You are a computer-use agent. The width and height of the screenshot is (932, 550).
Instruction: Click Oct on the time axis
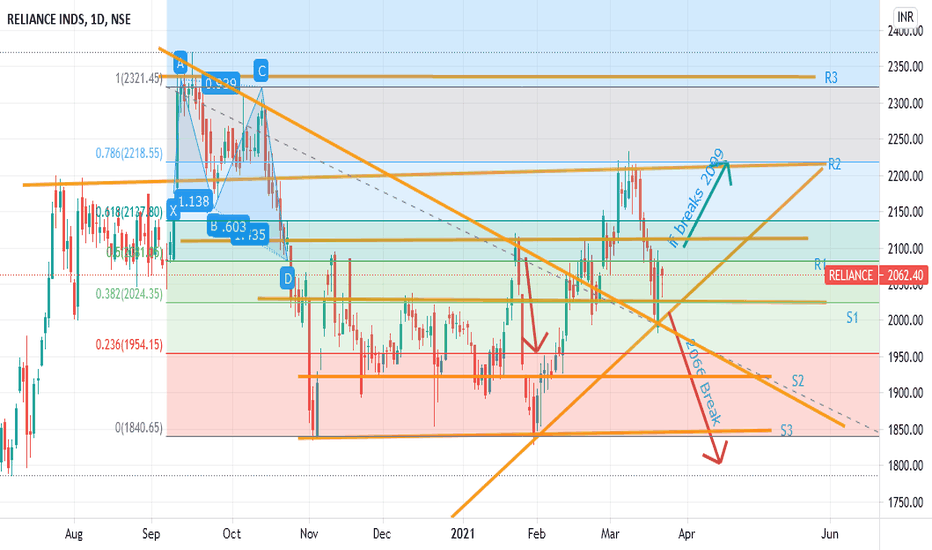pyautogui.click(x=232, y=534)
